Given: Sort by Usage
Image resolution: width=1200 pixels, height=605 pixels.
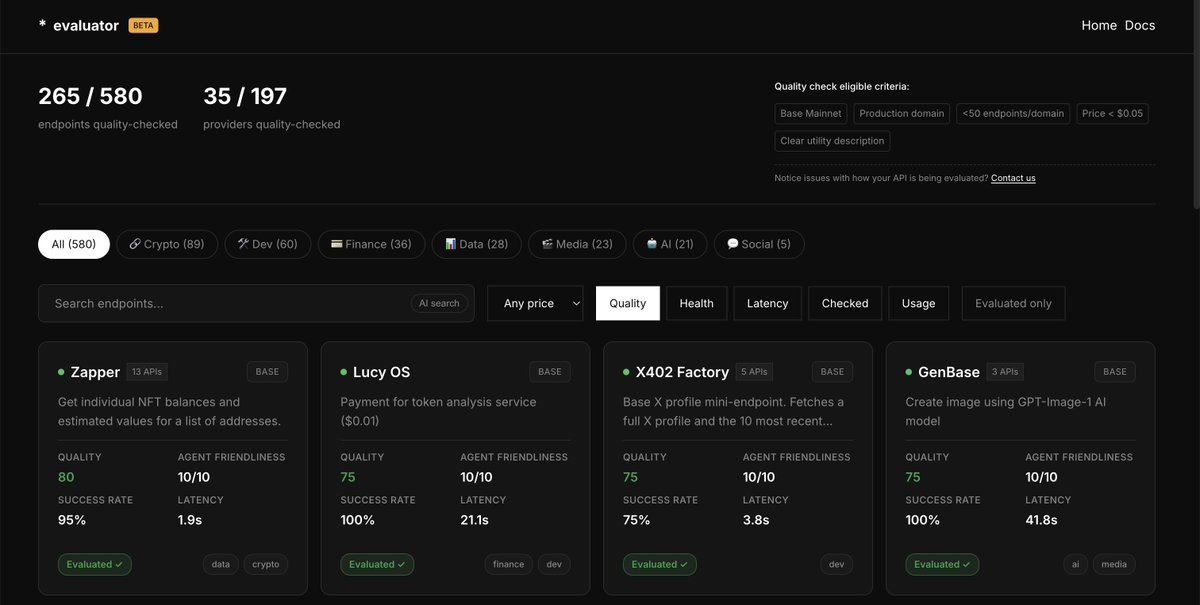Looking at the screenshot, I should click(x=918, y=303).
